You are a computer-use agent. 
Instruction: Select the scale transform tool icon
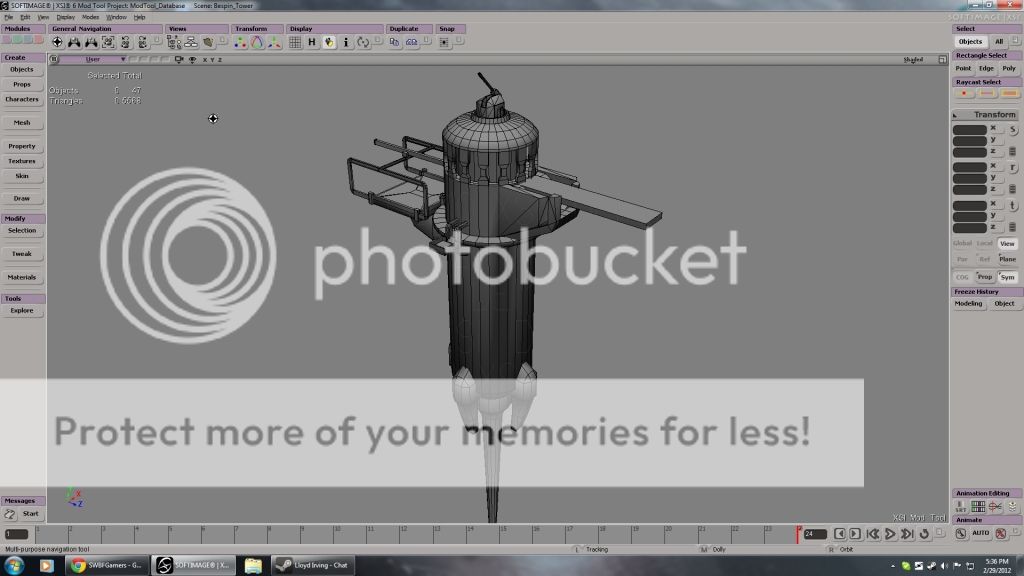[x=240, y=42]
